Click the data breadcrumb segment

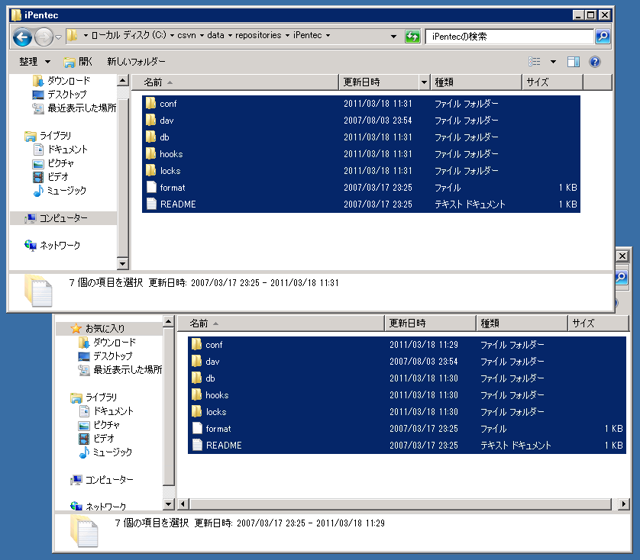[216, 36]
